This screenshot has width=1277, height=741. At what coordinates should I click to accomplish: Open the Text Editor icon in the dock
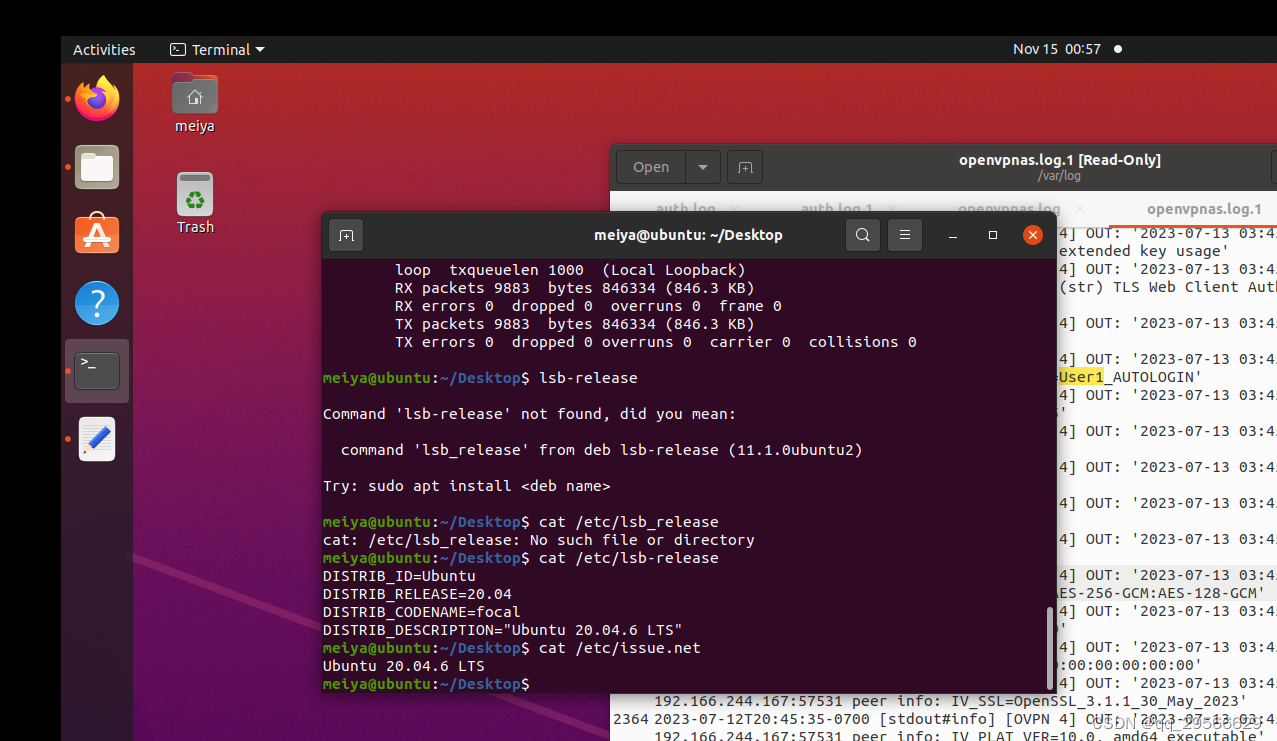(x=97, y=439)
